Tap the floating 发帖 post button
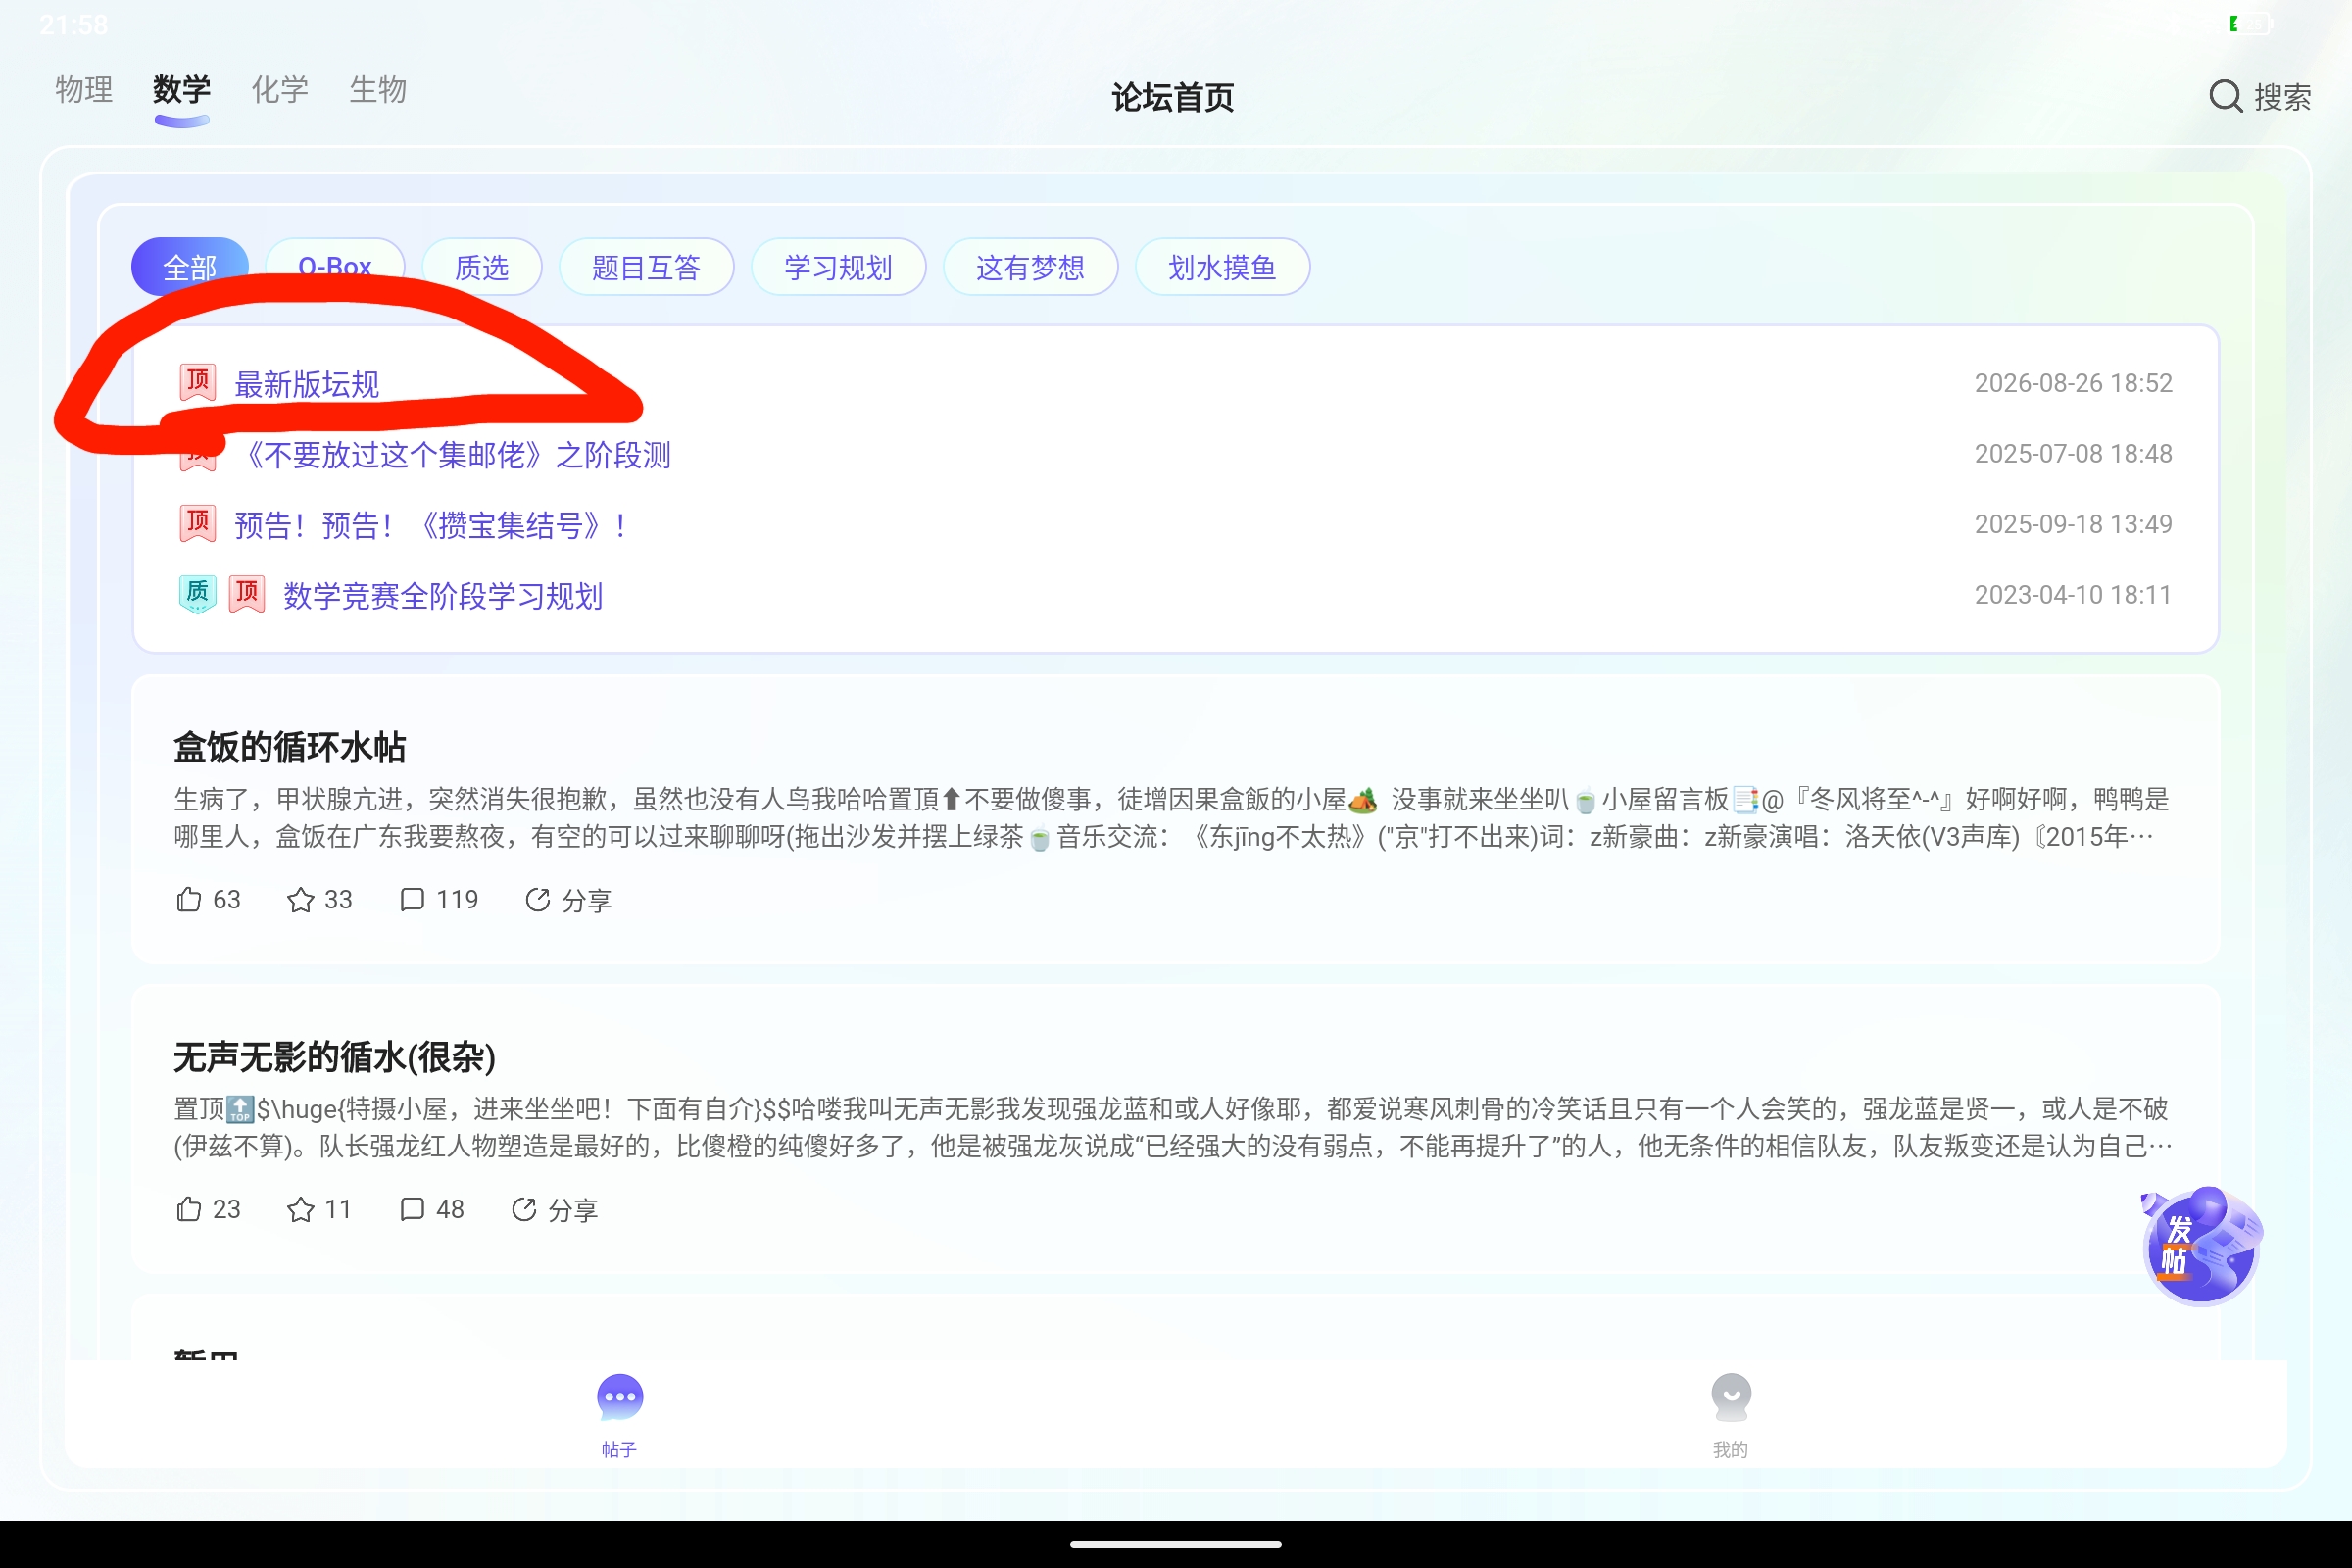 [x=2201, y=1245]
